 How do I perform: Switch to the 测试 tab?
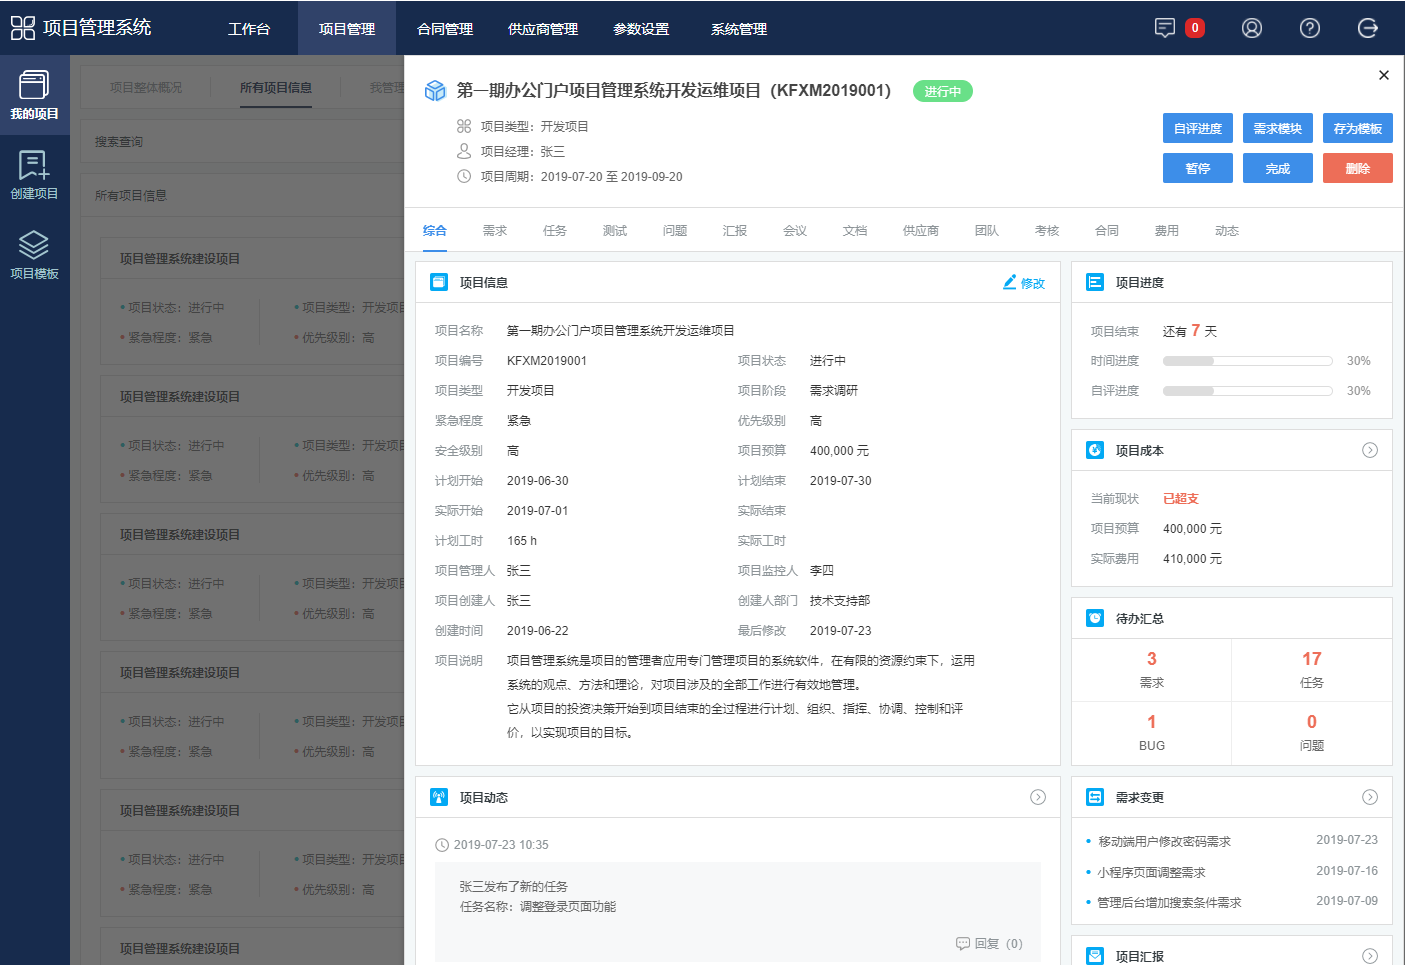tap(615, 230)
